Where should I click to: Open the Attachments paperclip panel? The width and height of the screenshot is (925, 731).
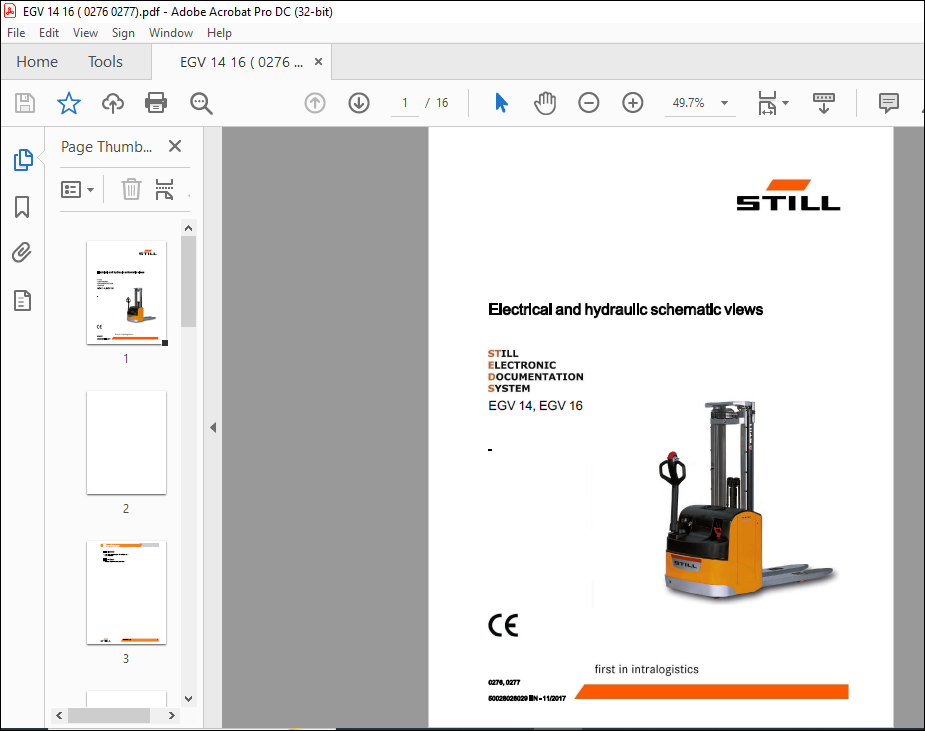tap(22, 253)
